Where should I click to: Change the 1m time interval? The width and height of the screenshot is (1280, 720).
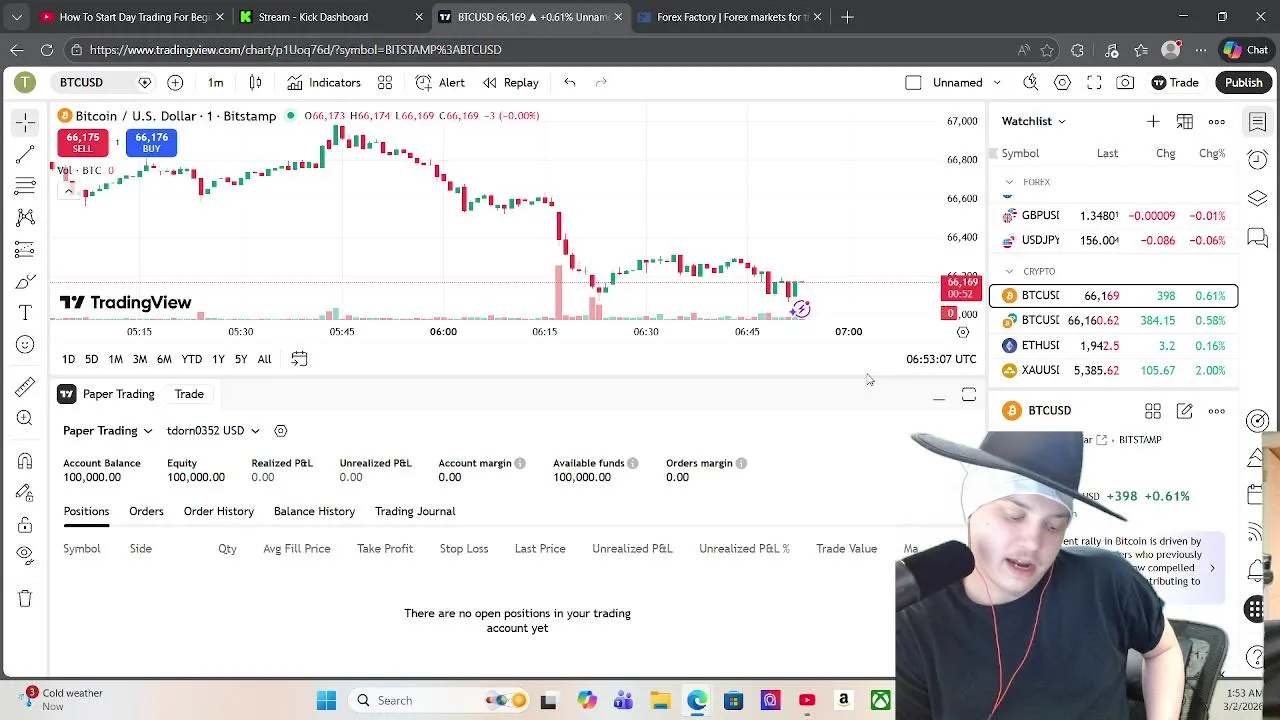(215, 83)
